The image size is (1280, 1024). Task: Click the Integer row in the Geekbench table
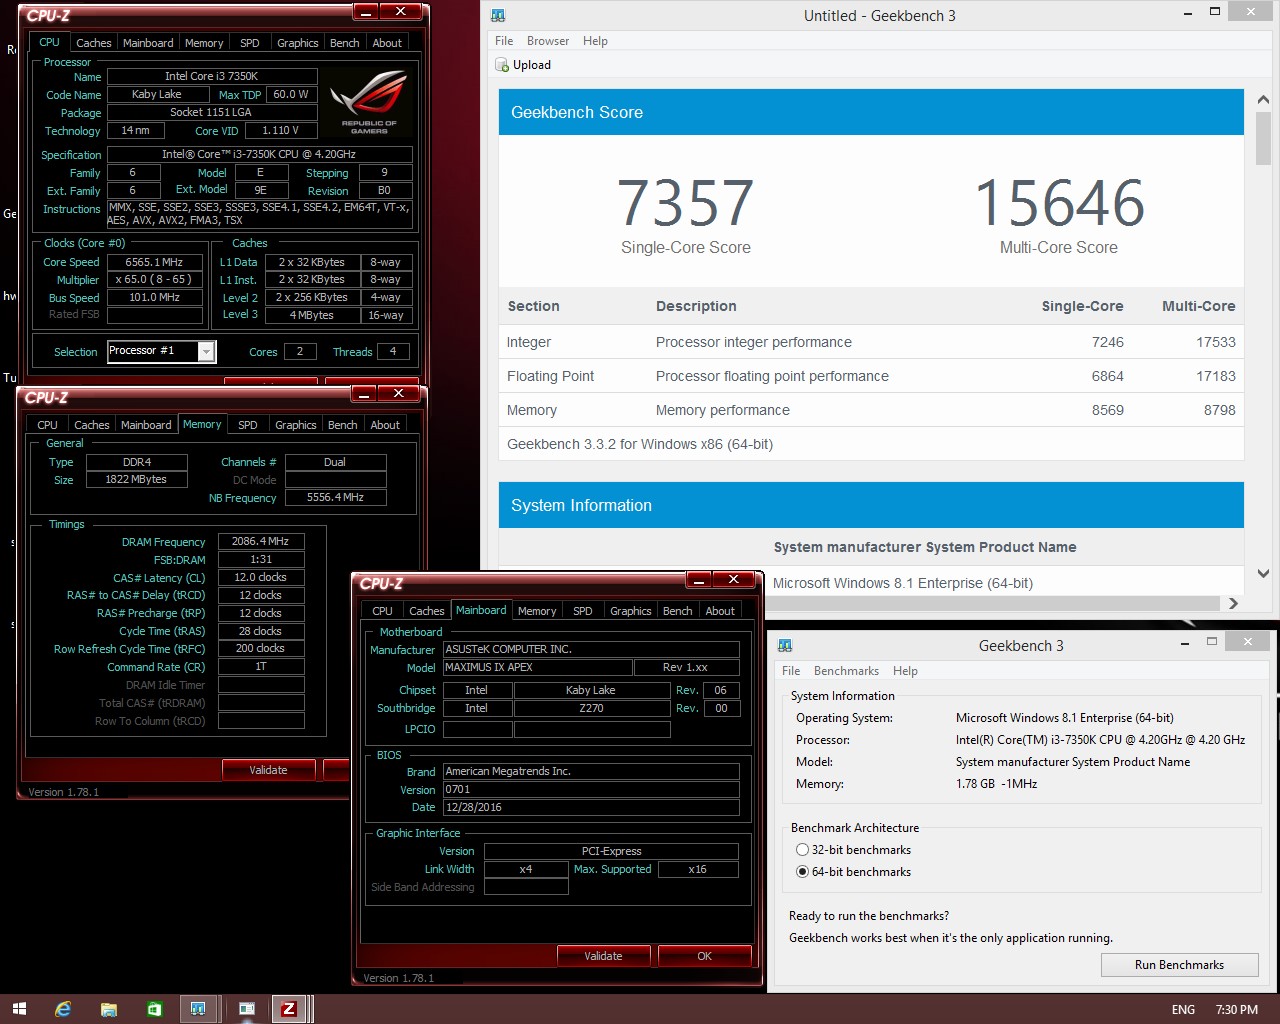pyautogui.click(x=871, y=342)
